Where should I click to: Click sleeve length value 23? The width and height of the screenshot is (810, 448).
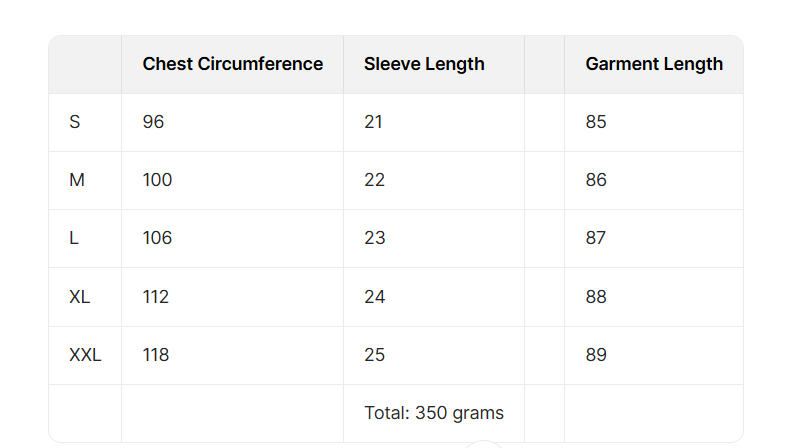[x=375, y=238]
